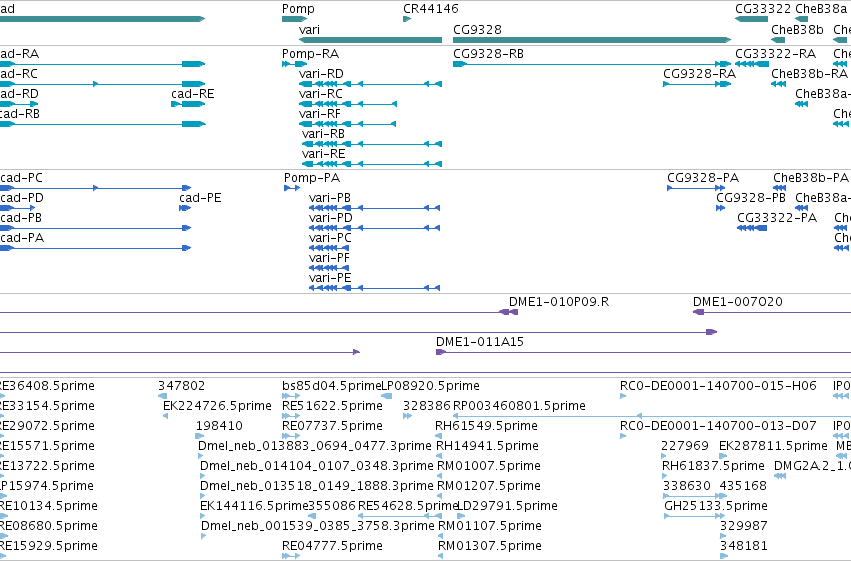Click EST label 227969
This screenshot has height=561, width=851.
[x=685, y=447]
